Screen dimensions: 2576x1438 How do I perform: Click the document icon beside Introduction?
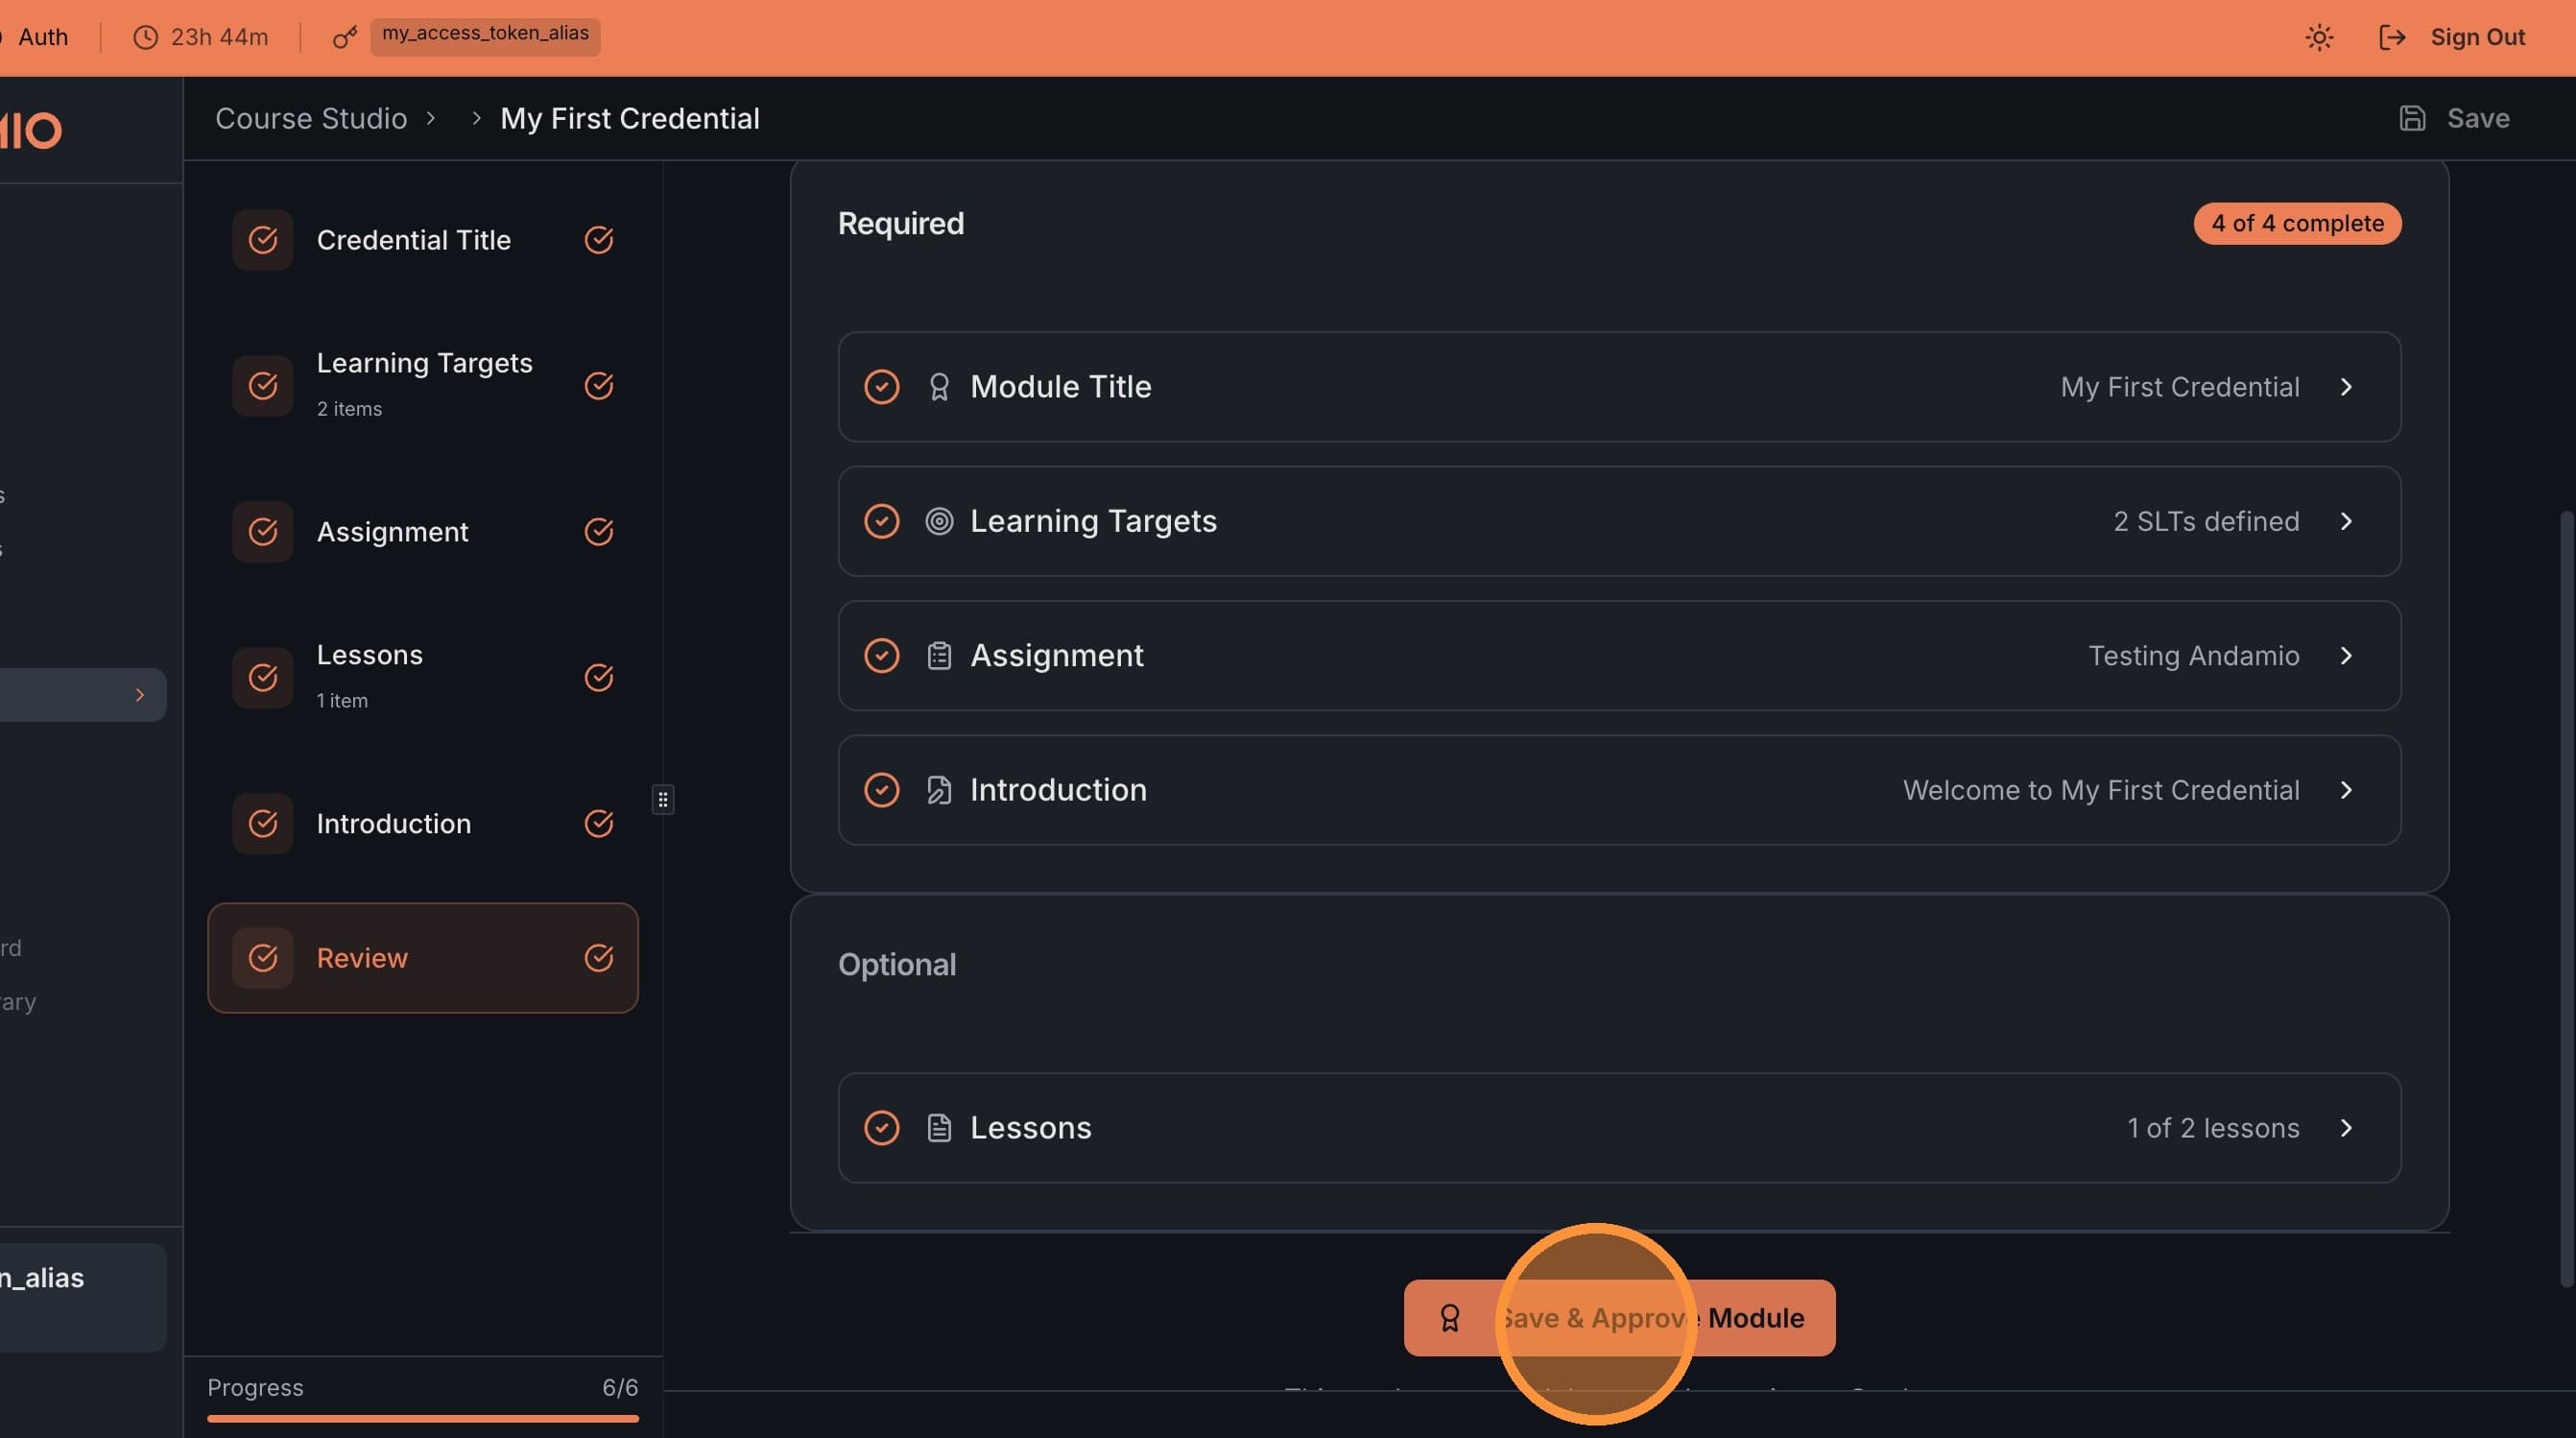(939, 789)
